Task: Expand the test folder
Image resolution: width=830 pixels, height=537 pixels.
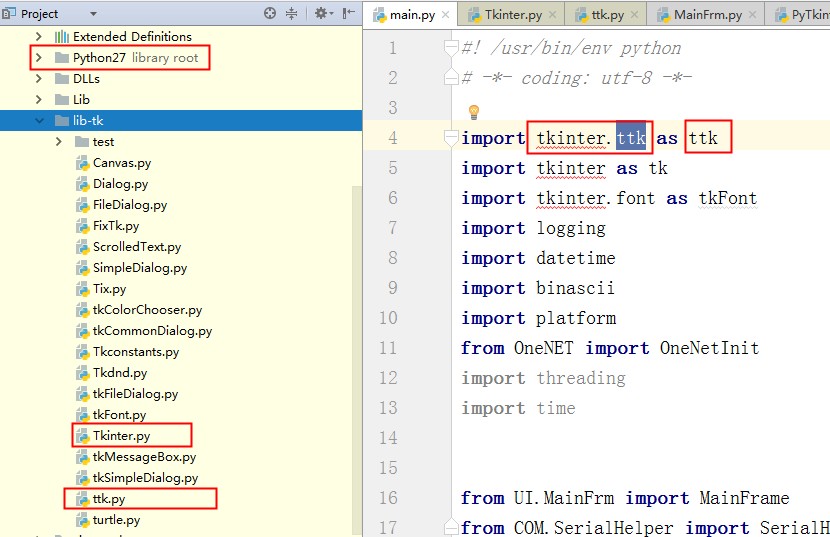Action: click(x=59, y=141)
